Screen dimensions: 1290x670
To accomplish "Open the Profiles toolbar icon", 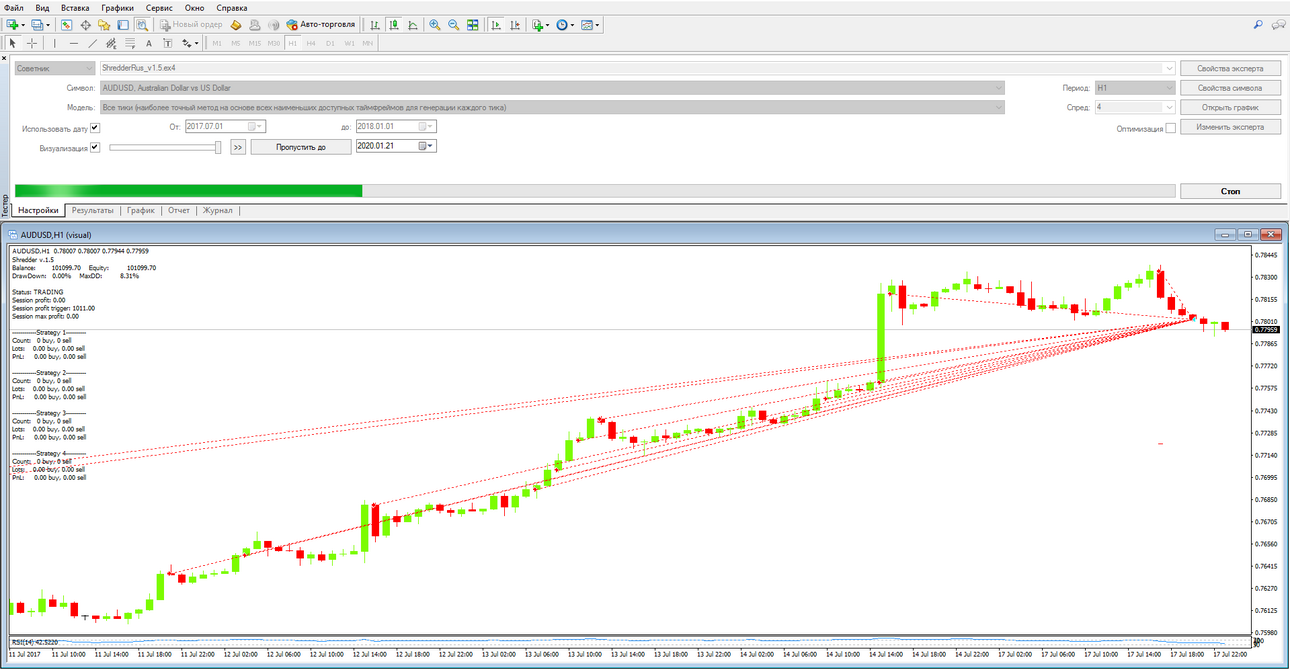I will pyautogui.click(x=37, y=24).
